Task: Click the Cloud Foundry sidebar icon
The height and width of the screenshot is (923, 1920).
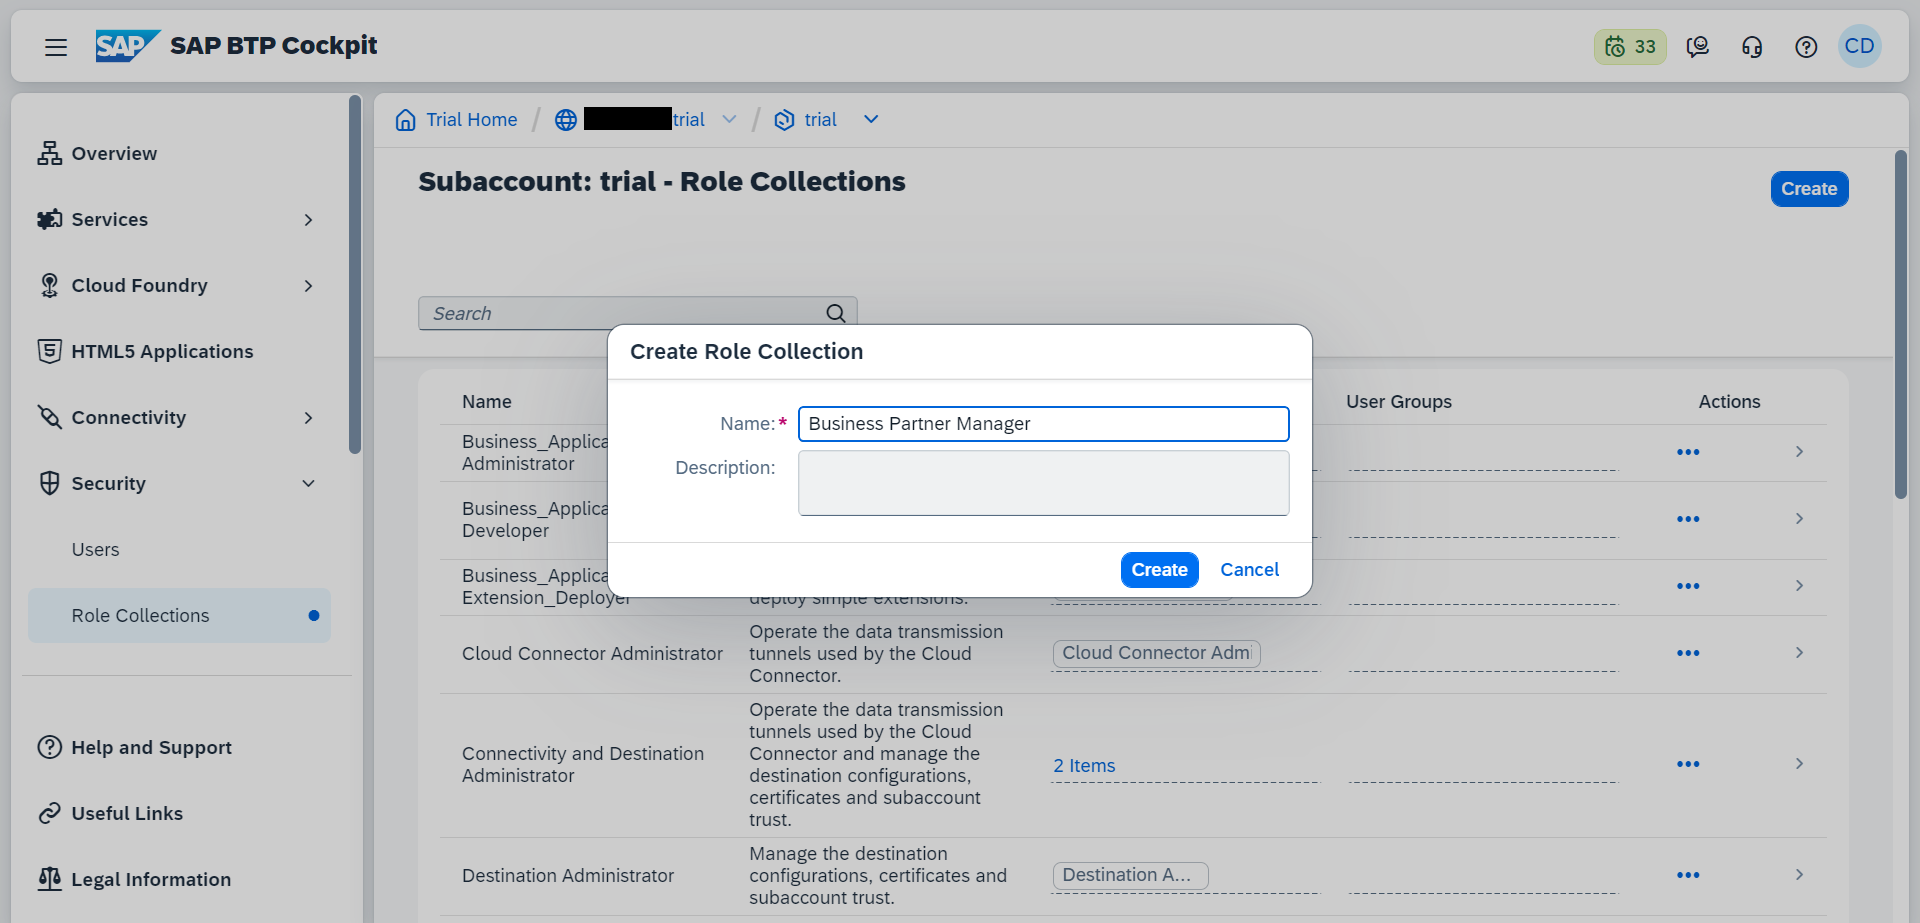Action: [49, 285]
